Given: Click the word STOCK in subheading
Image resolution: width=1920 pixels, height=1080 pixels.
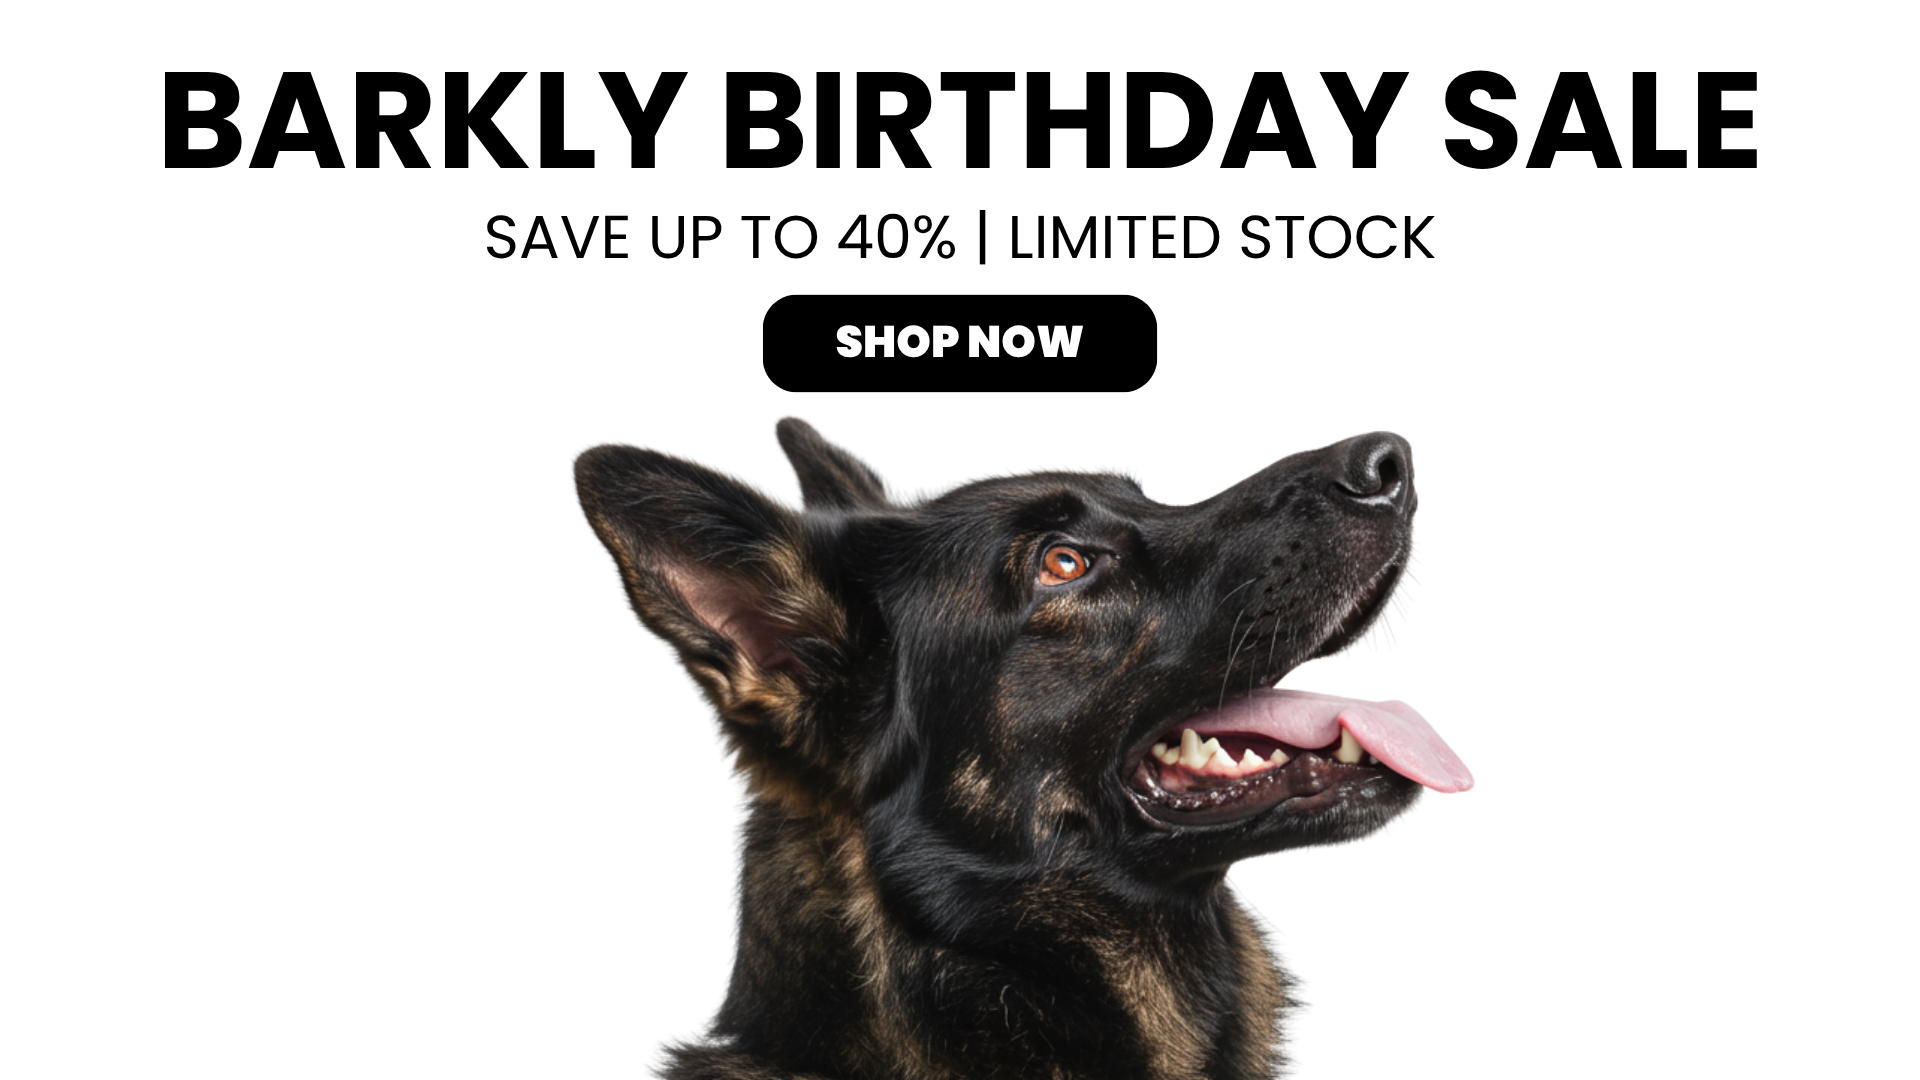Looking at the screenshot, I should click(1337, 238).
